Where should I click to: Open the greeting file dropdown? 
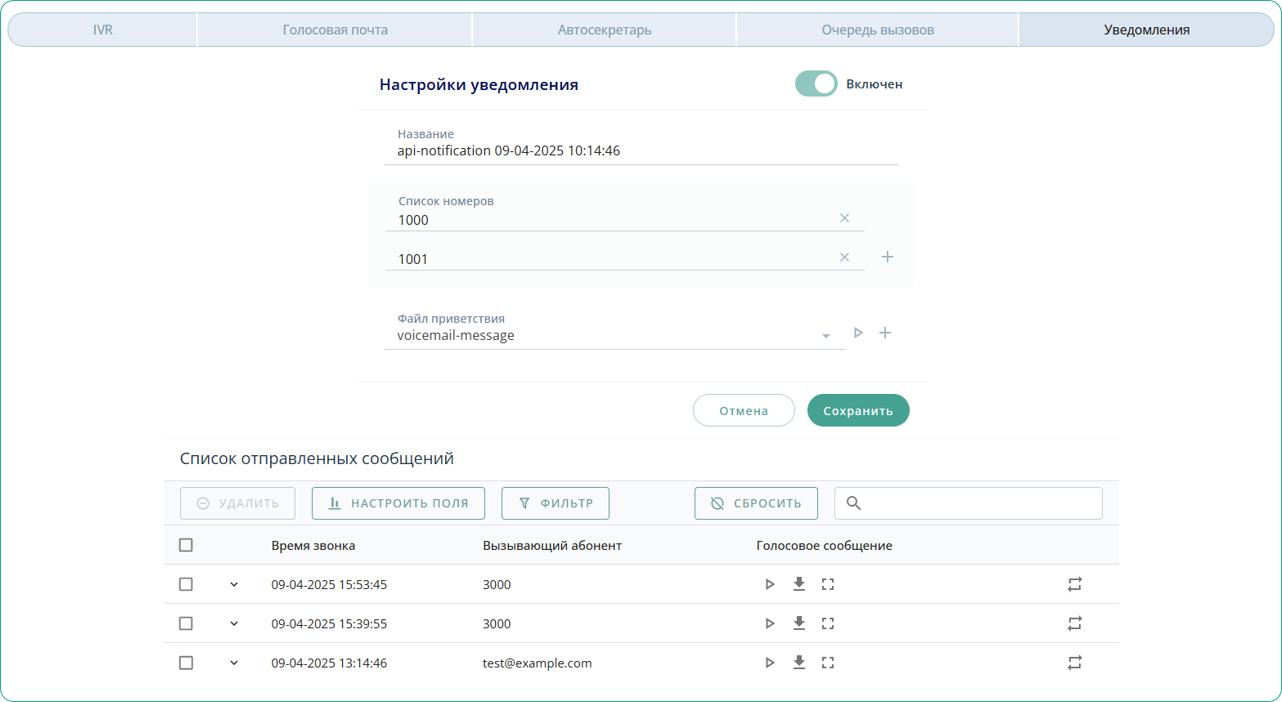click(x=826, y=336)
